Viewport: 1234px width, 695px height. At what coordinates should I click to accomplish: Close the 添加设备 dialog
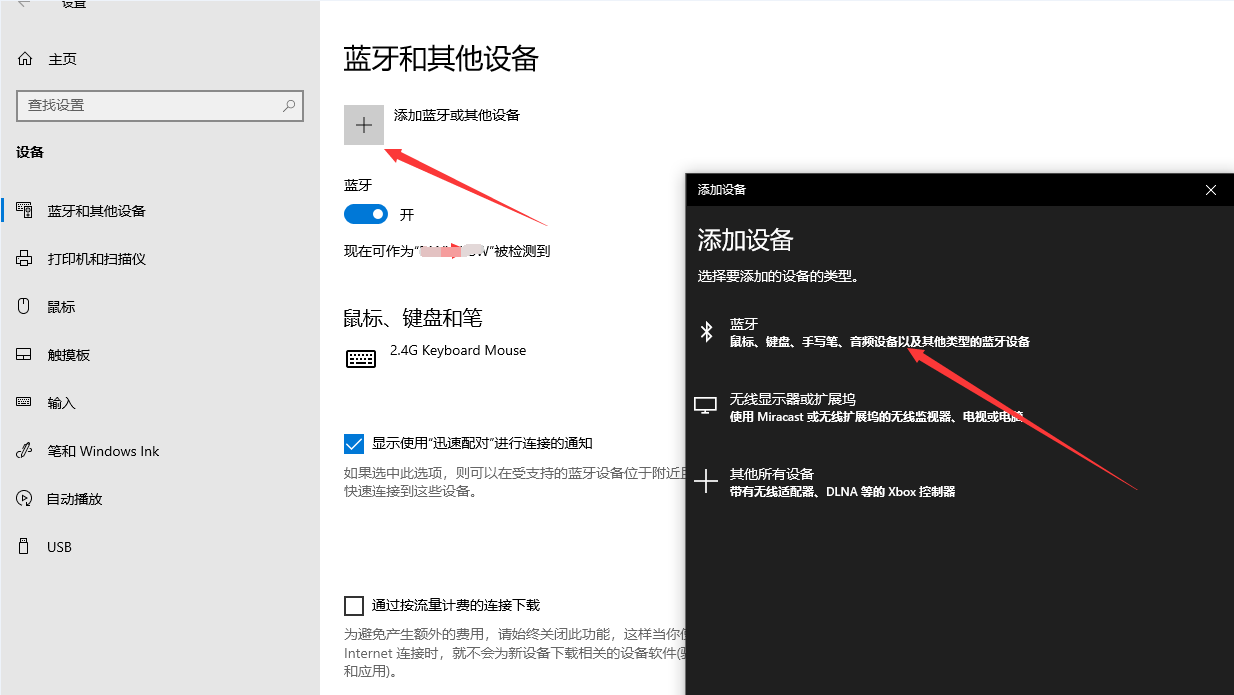coord(1210,189)
